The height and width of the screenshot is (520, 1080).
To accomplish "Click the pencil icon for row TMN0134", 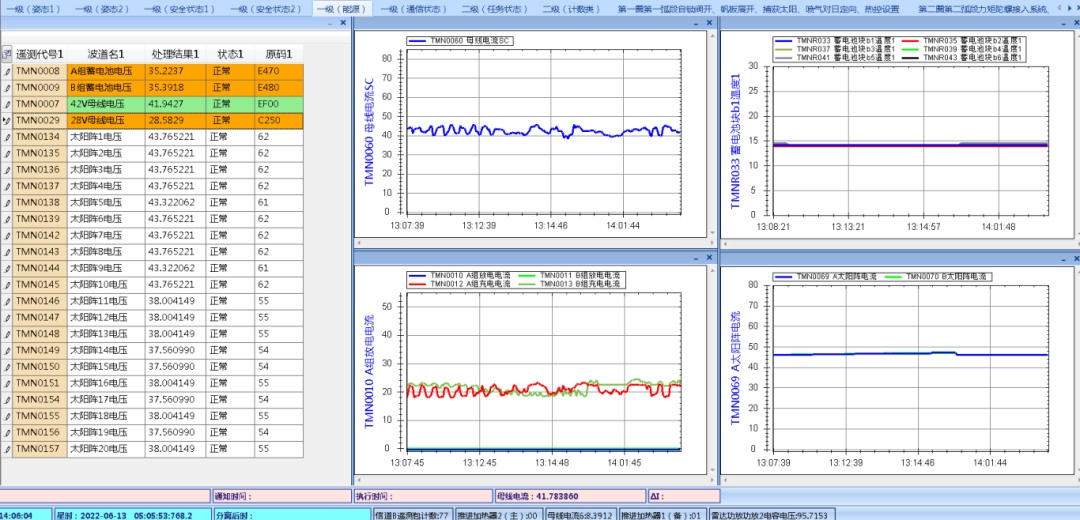I will tap(6, 136).
